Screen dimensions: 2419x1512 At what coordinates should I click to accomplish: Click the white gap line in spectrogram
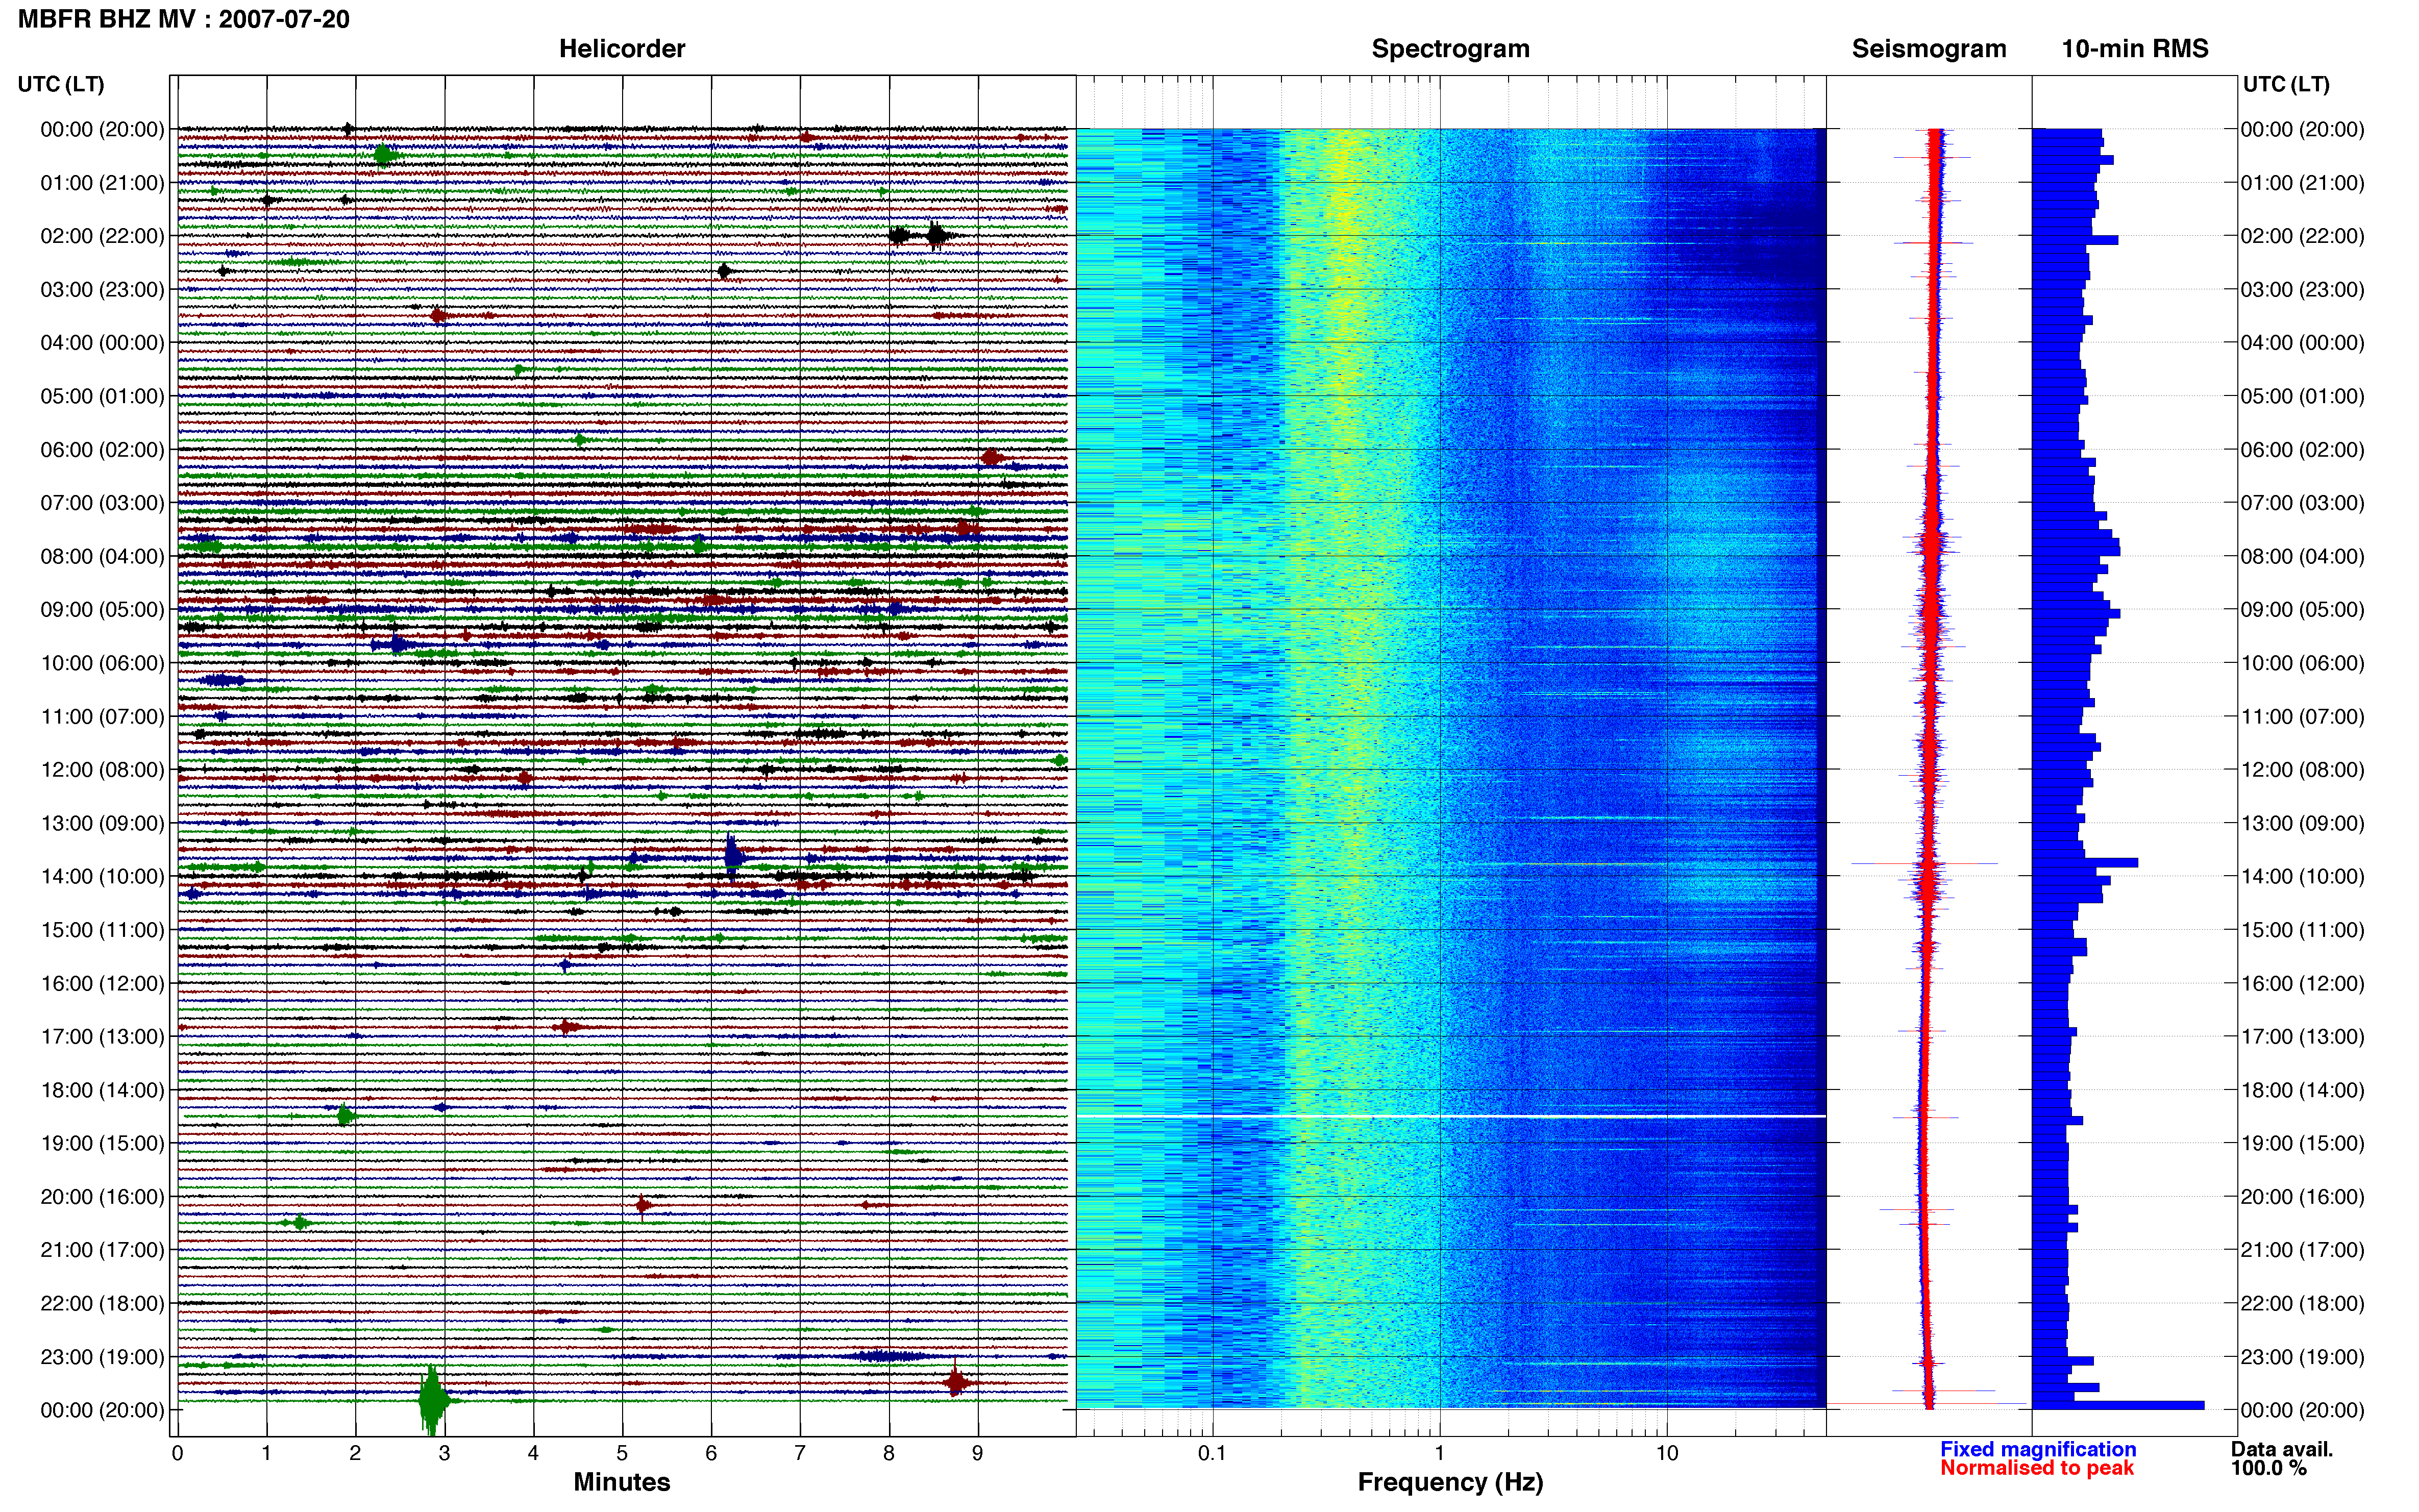pyautogui.click(x=1451, y=1116)
